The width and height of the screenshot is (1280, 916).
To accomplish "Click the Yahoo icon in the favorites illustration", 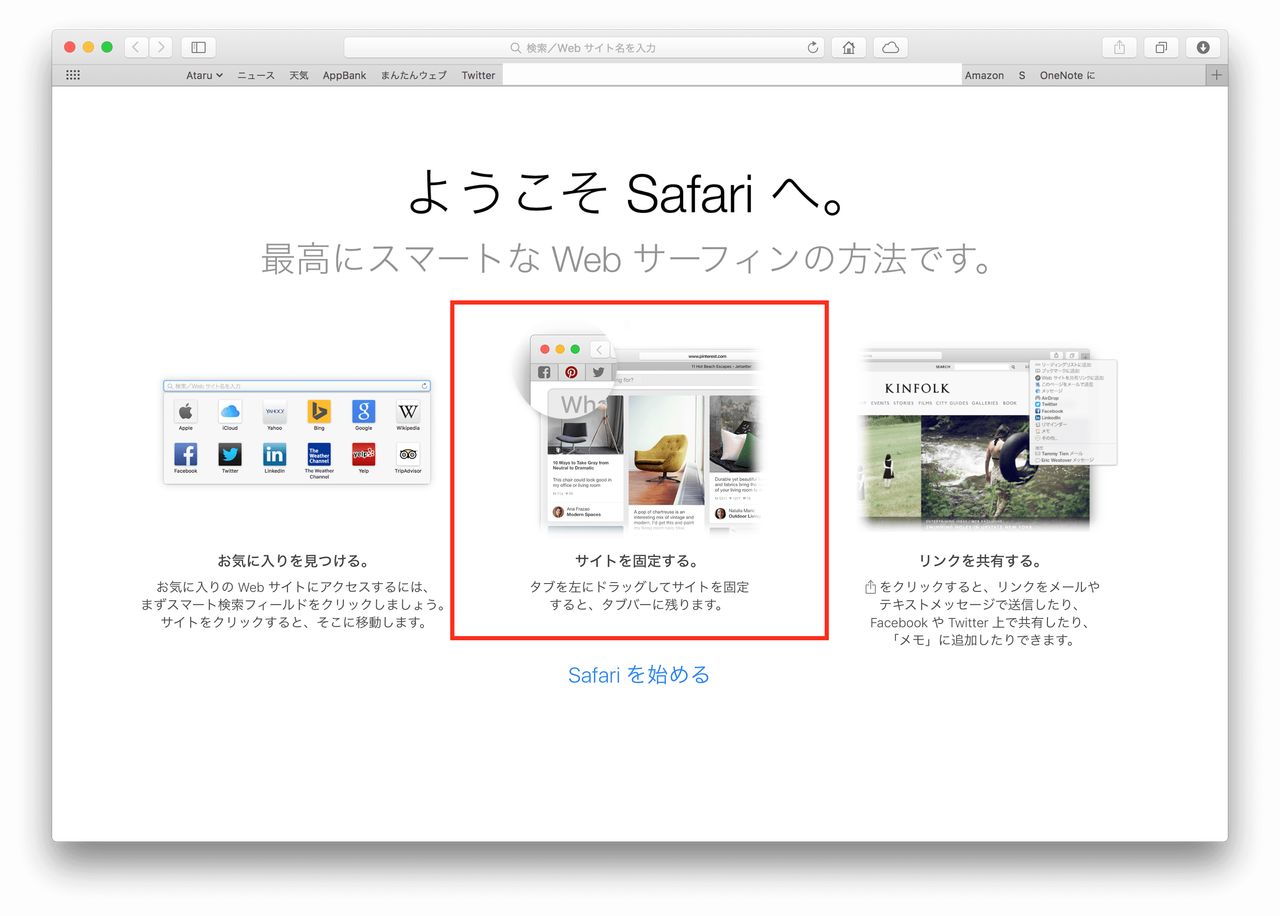I will [275, 411].
